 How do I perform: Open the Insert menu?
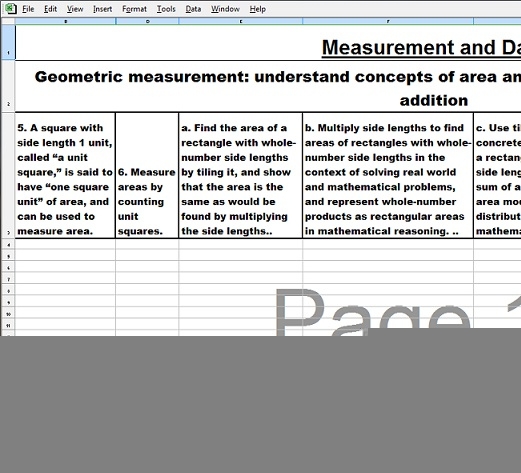coord(102,9)
